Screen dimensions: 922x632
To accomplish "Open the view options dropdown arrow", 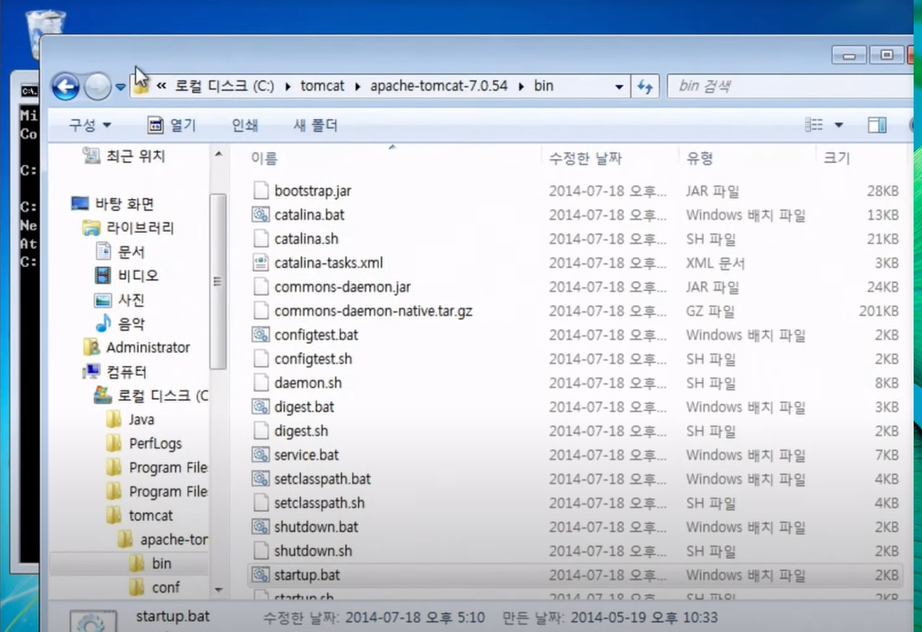I will tap(839, 125).
